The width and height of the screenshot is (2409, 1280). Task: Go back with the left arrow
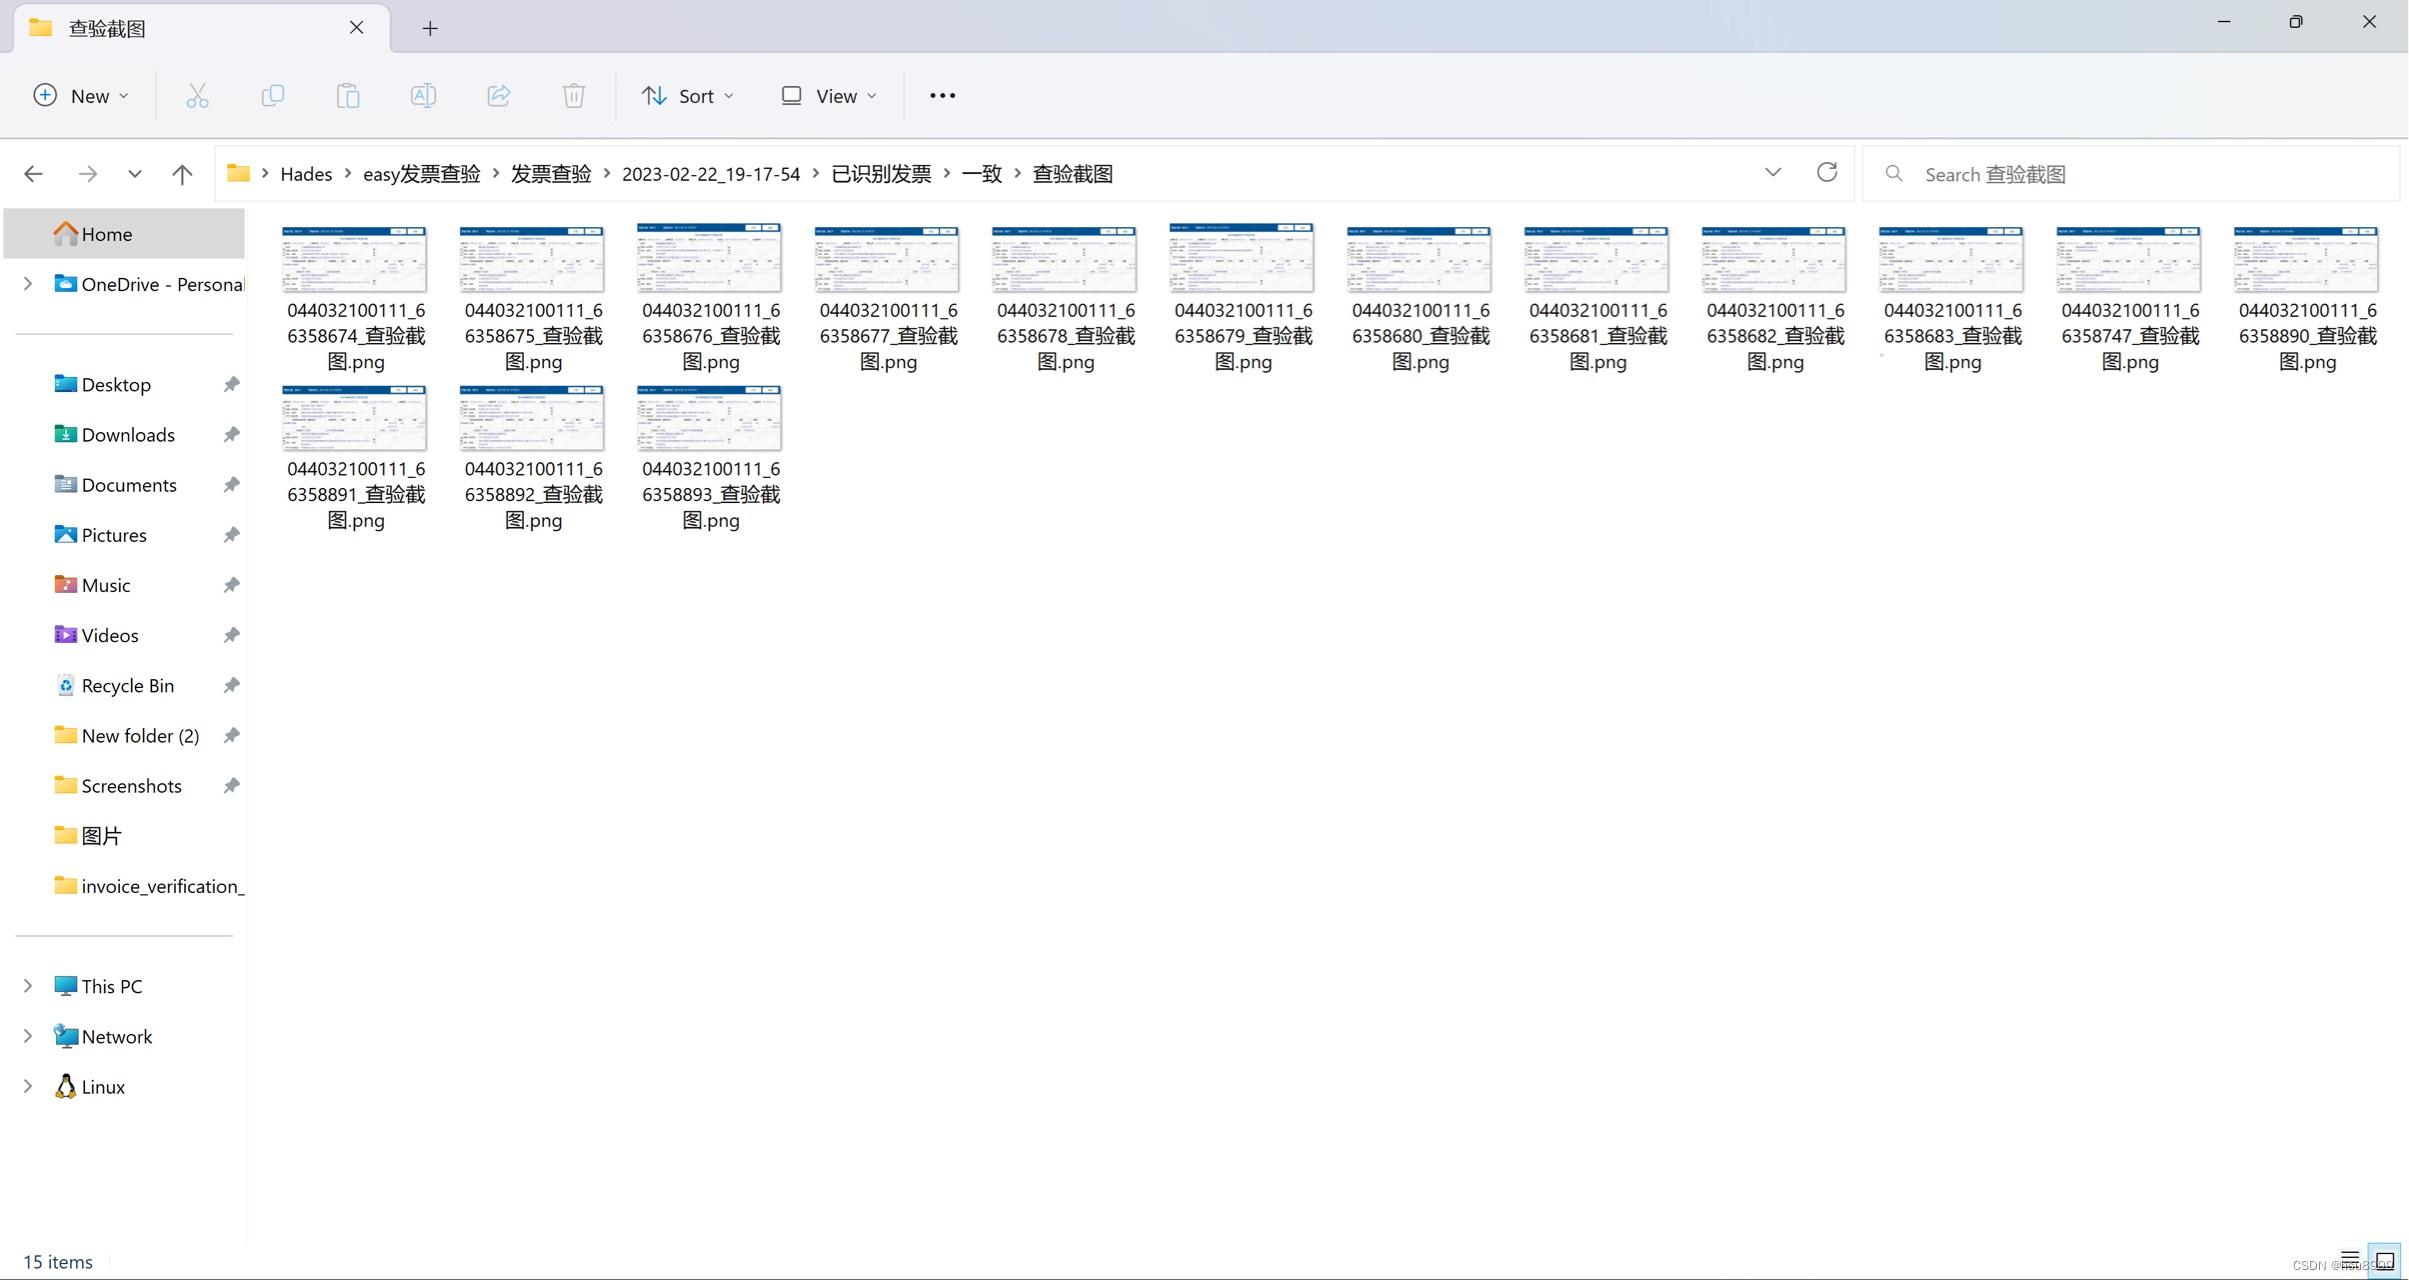(x=33, y=174)
